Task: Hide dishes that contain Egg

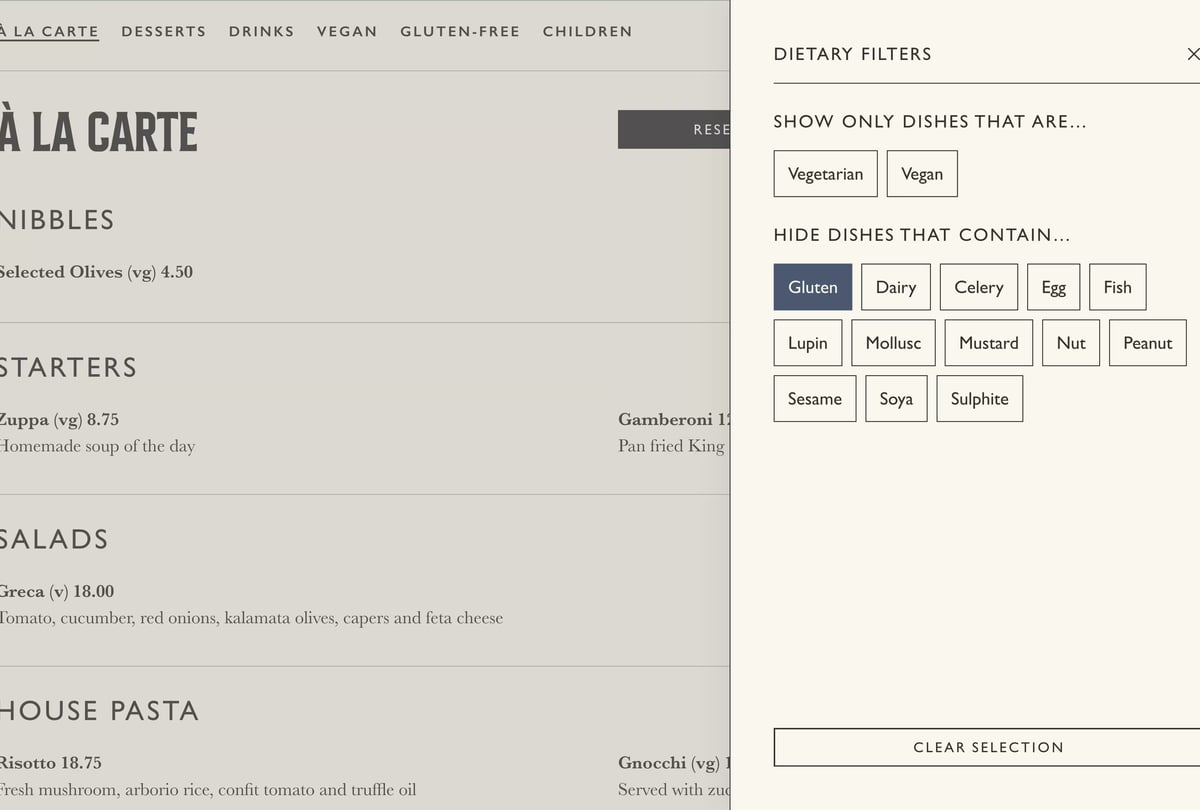Action: coord(1053,287)
